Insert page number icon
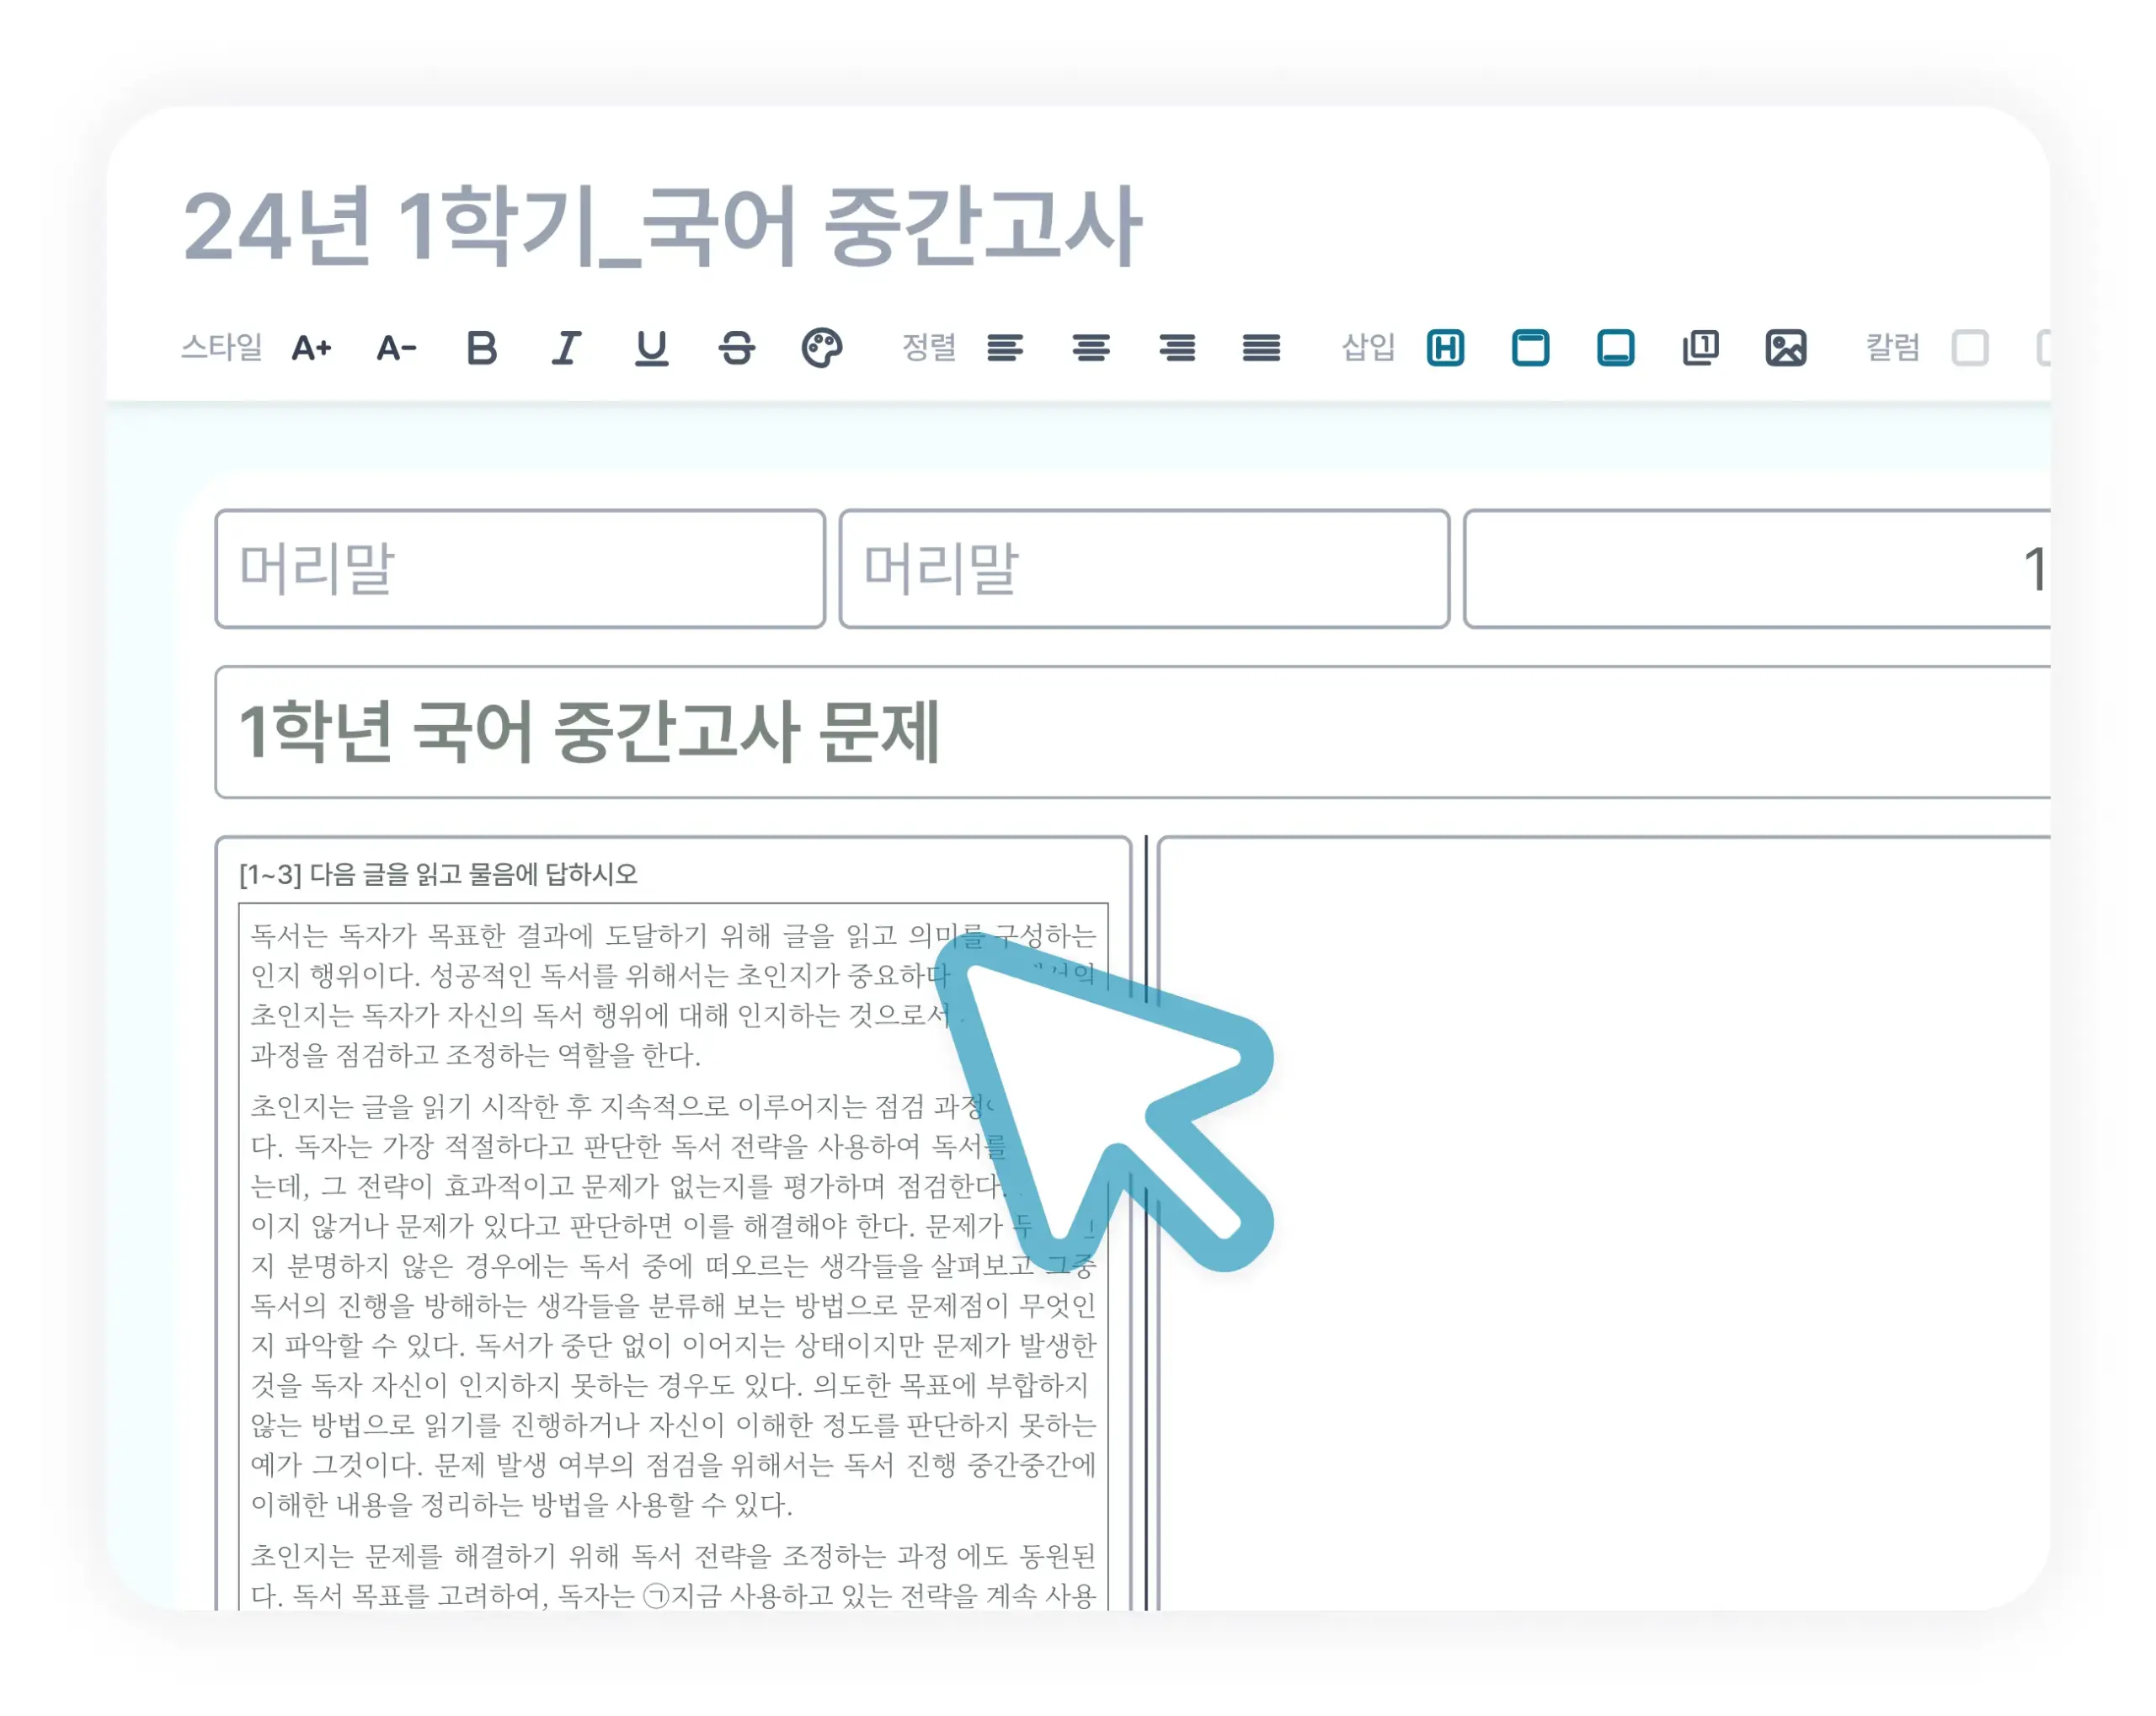The image size is (2156, 1716). [1700, 348]
